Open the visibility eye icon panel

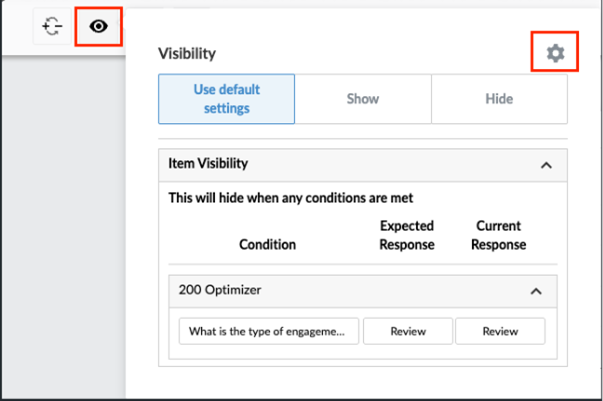[98, 27]
